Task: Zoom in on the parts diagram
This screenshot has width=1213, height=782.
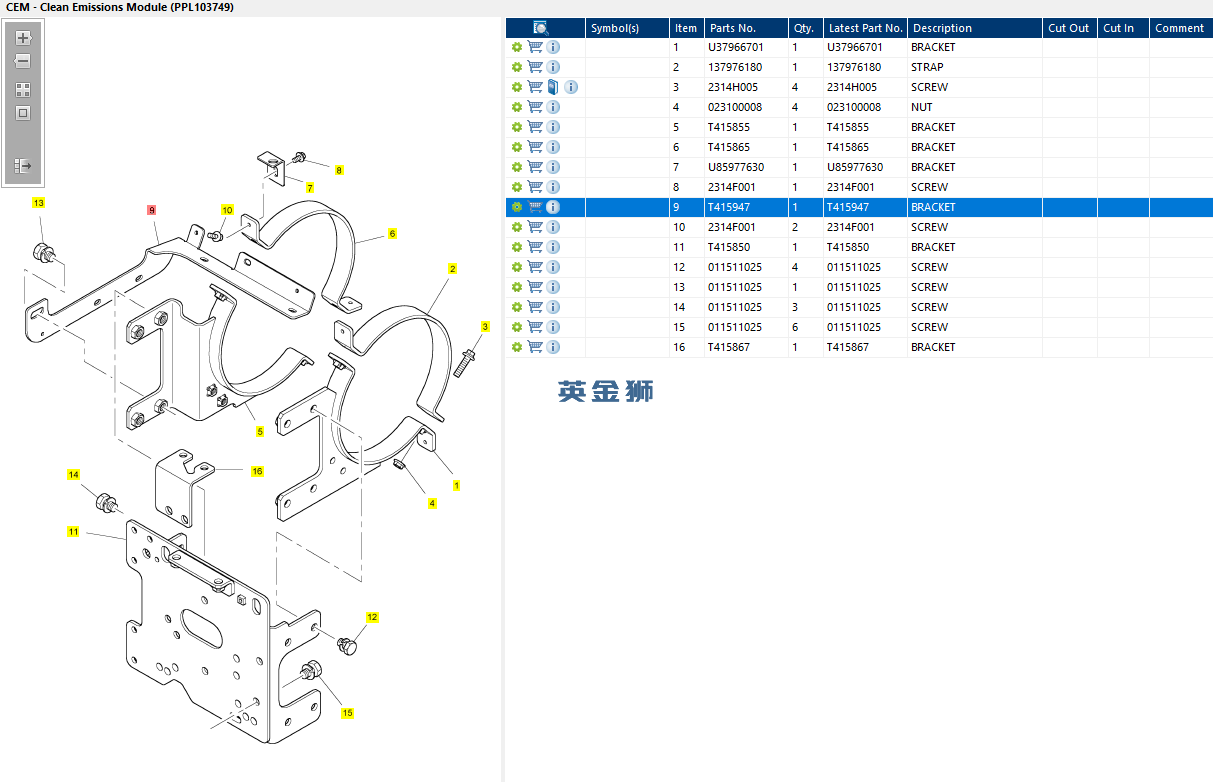Action: coord(23,38)
